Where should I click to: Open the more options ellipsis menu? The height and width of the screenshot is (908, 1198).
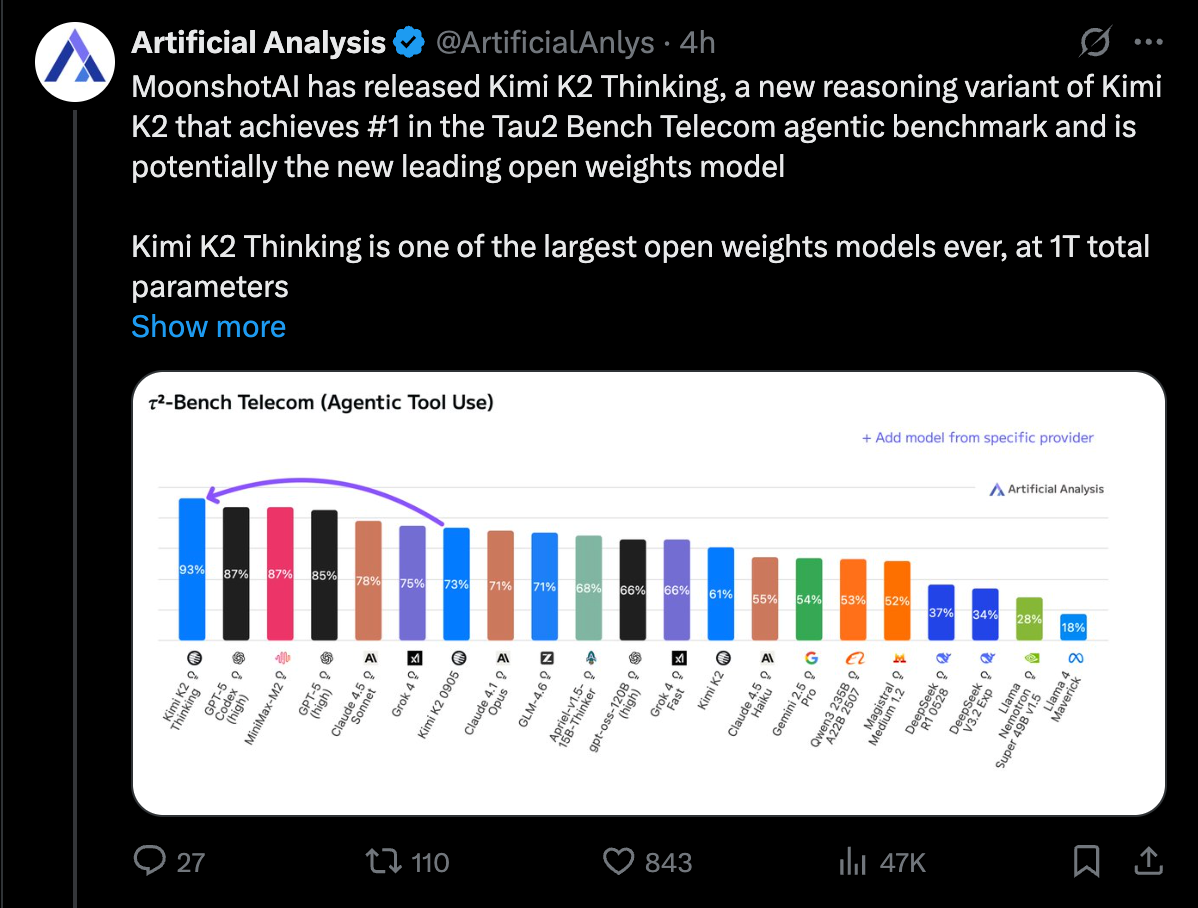point(1148,40)
